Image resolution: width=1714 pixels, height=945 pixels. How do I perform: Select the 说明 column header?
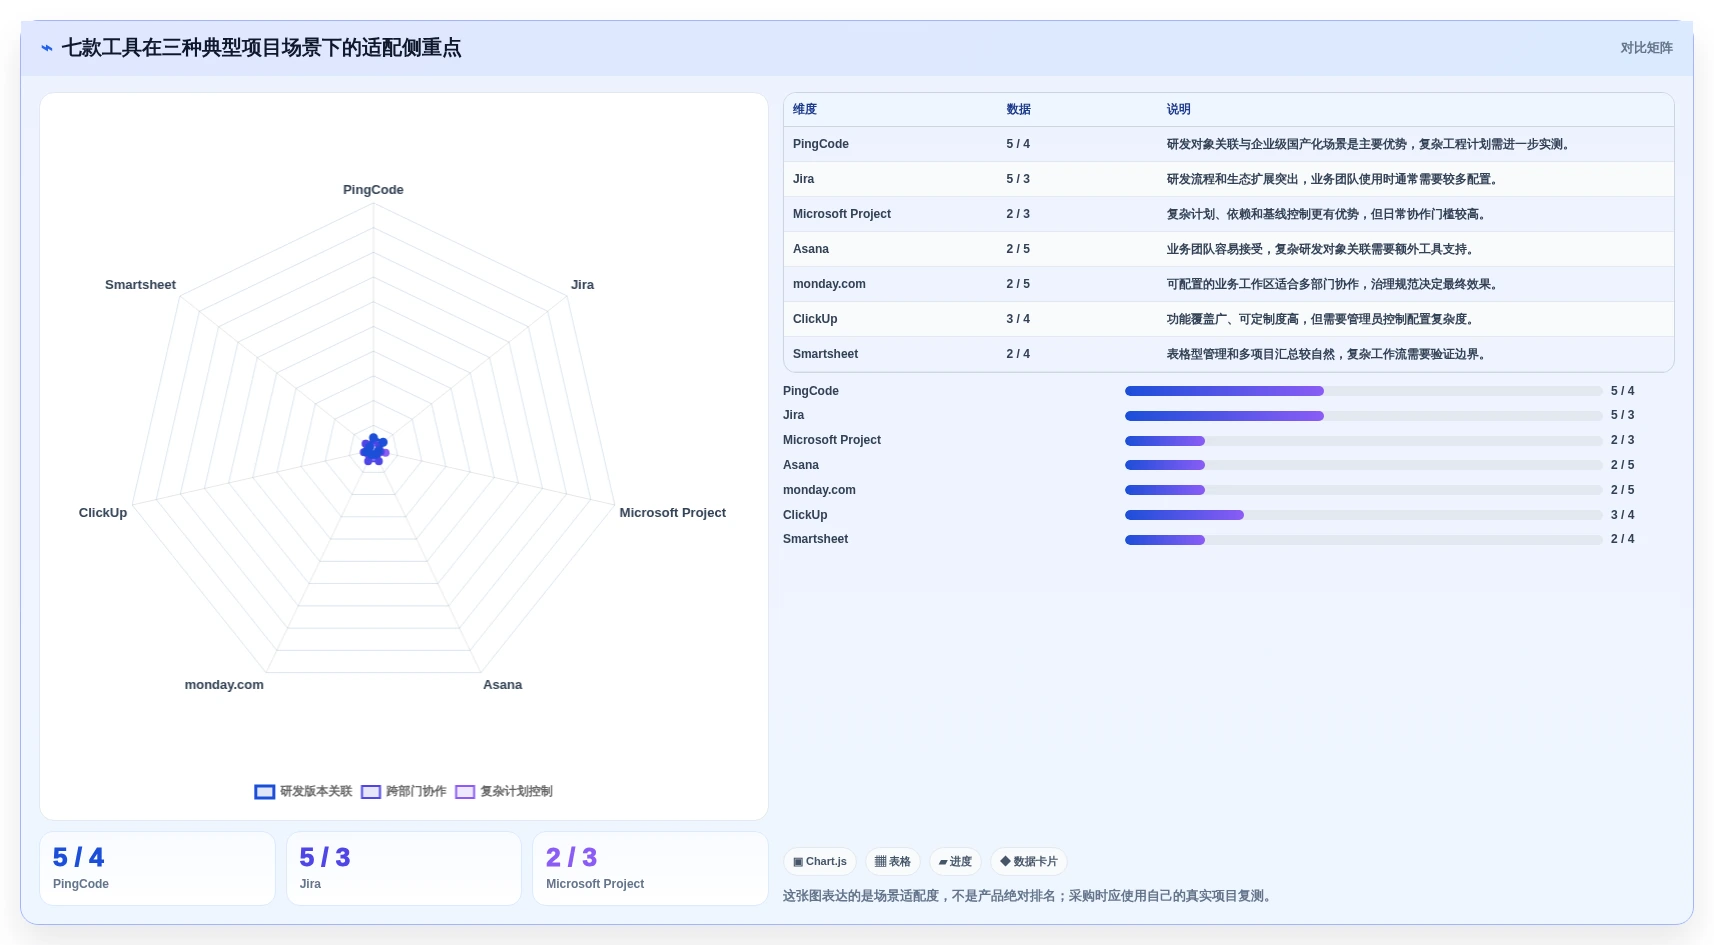coord(1178,110)
